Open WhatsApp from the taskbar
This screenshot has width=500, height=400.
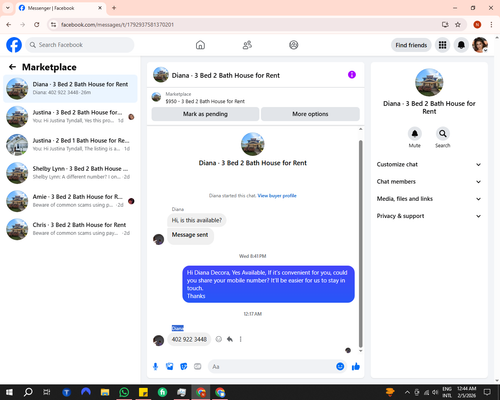click(124, 392)
